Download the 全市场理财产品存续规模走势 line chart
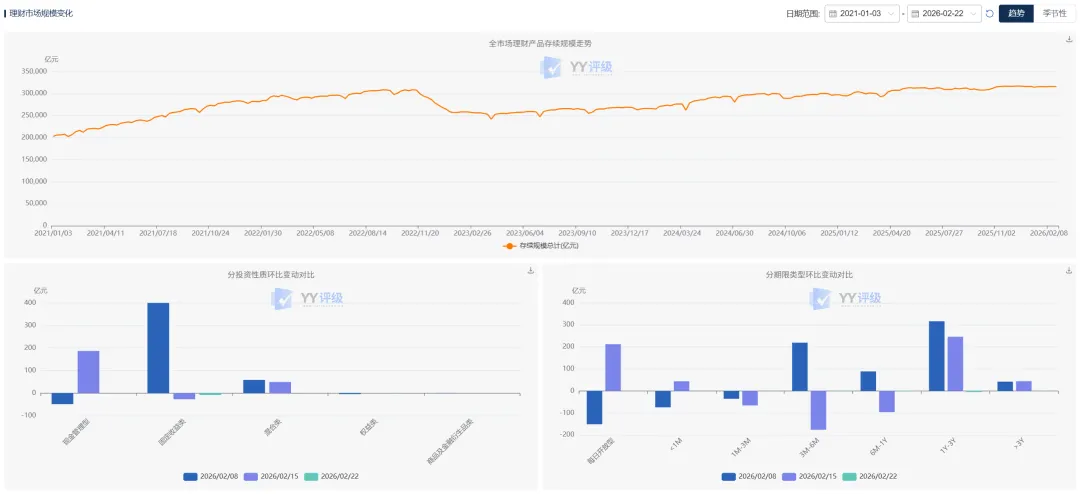This screenshot has height=494, width=1080. (1070, 39)
